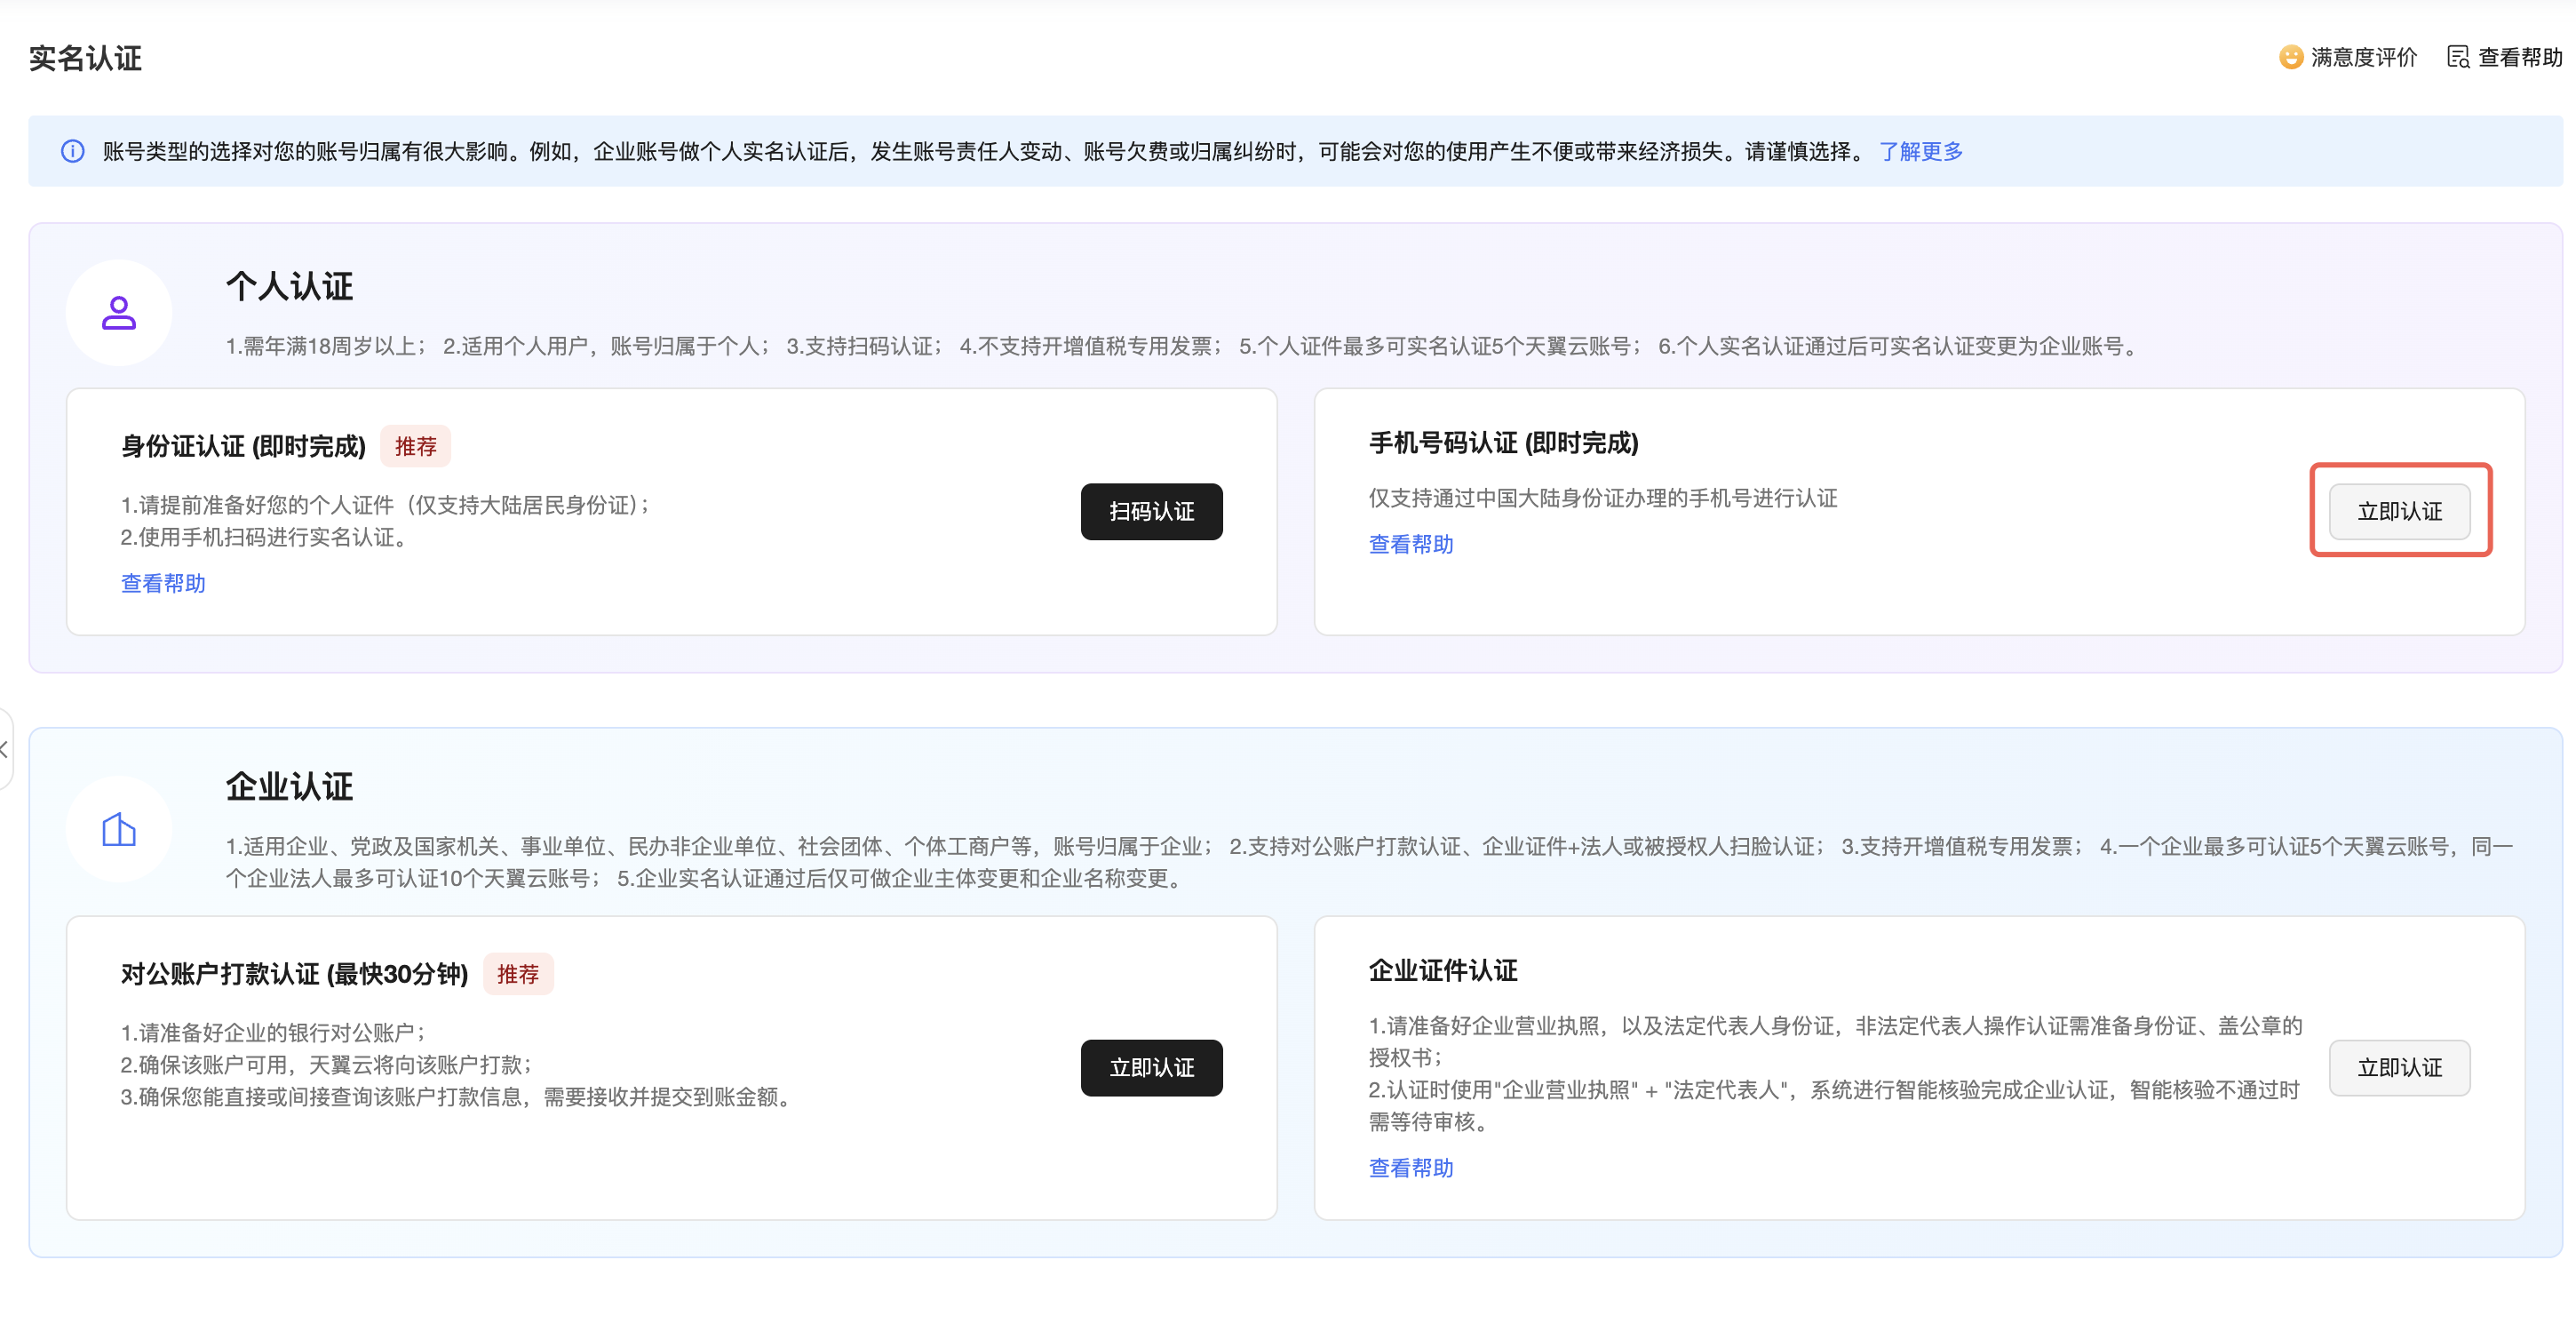Screen dimensions: 2576x1324
Task: Click the 扫码认证 button
Action: (1152, 511)
